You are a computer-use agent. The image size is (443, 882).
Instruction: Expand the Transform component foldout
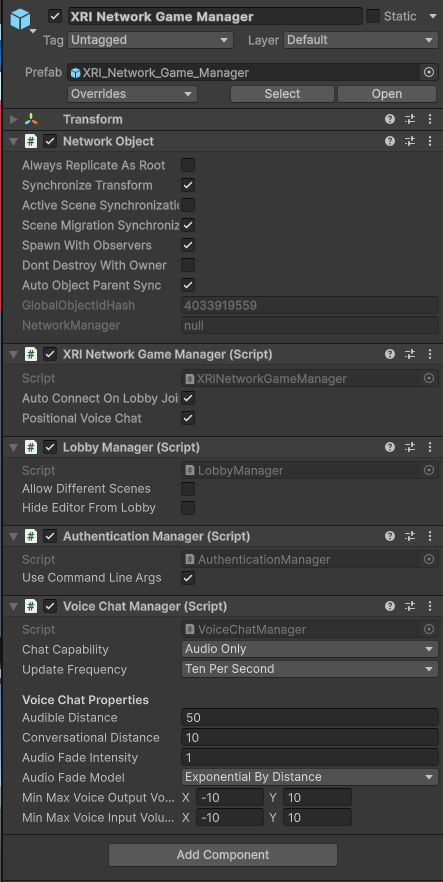point(14,119)
